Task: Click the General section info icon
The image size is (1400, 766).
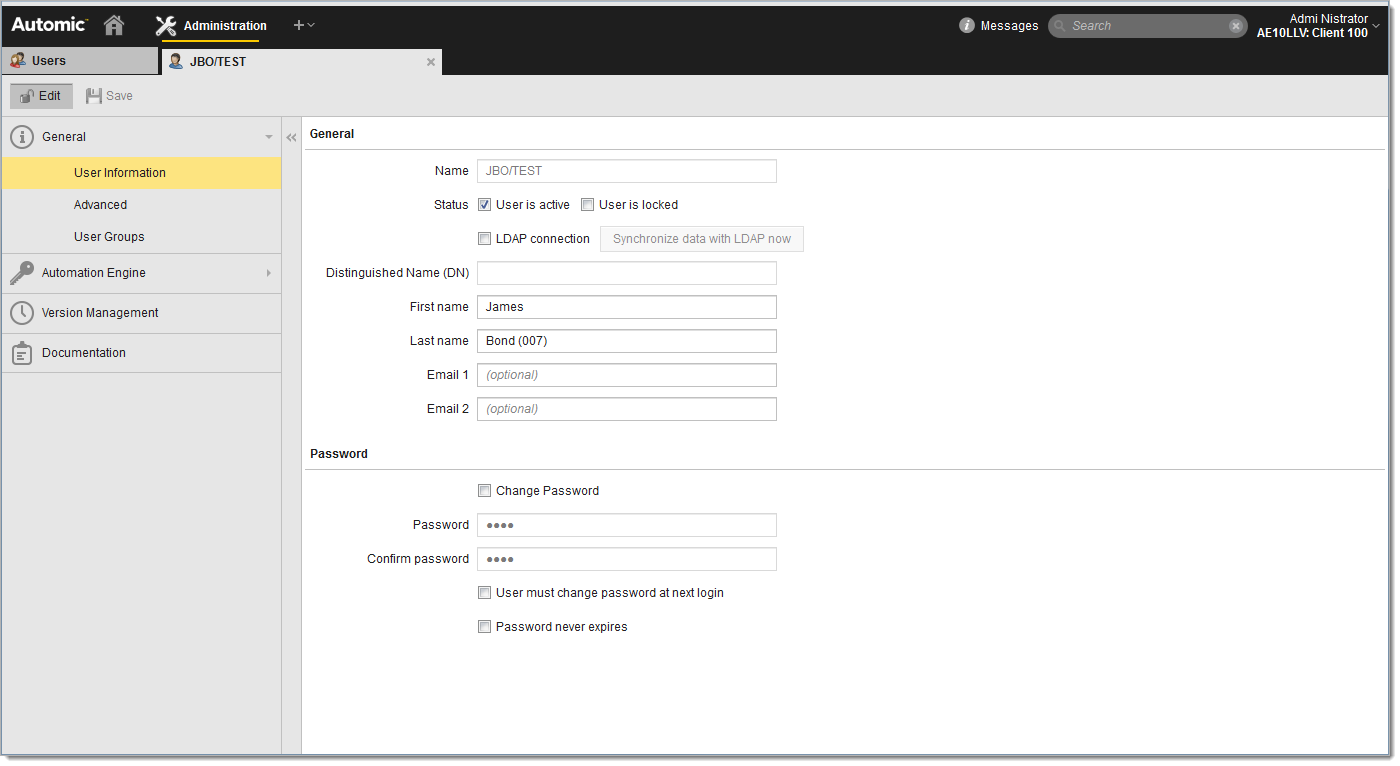Action: [21, 136]
